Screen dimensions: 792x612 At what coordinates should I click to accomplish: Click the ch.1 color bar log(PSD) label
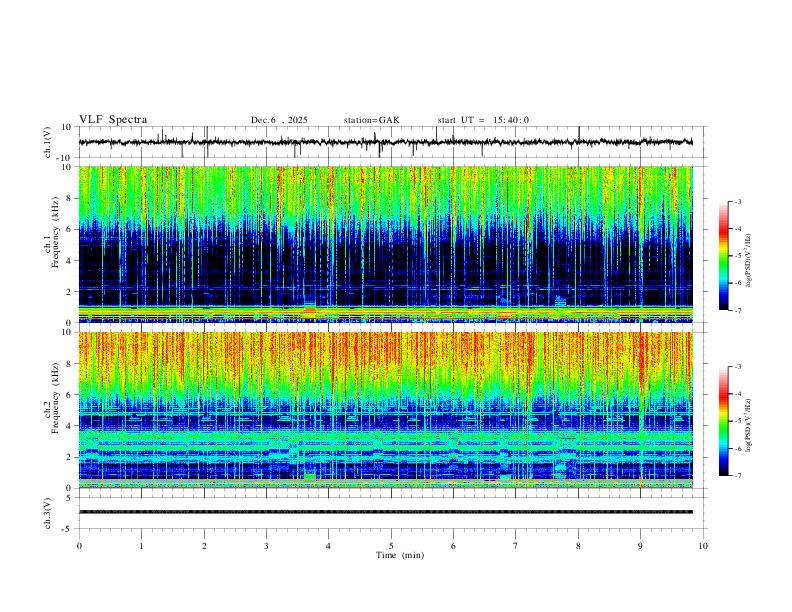tap(749, 261)
